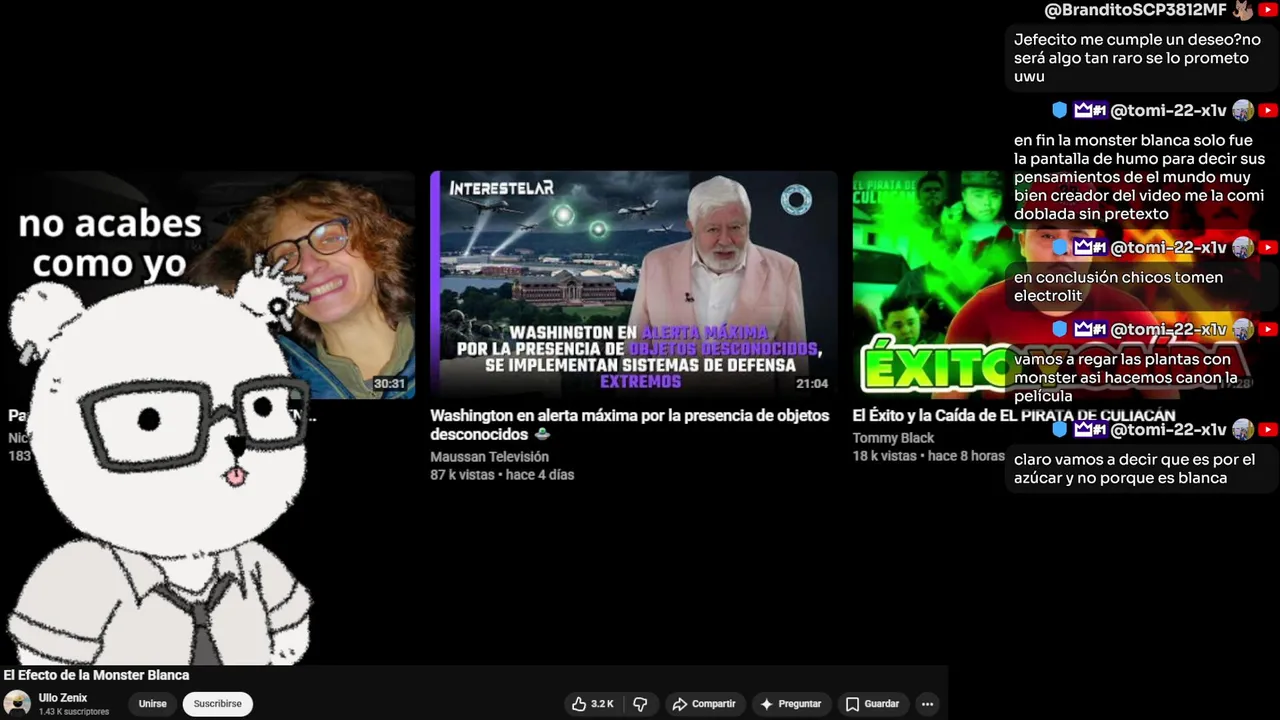Viewport: 1280px width, 720px height.
Task: Click the dislike thumbs-down icon
Action: point(640,704)
